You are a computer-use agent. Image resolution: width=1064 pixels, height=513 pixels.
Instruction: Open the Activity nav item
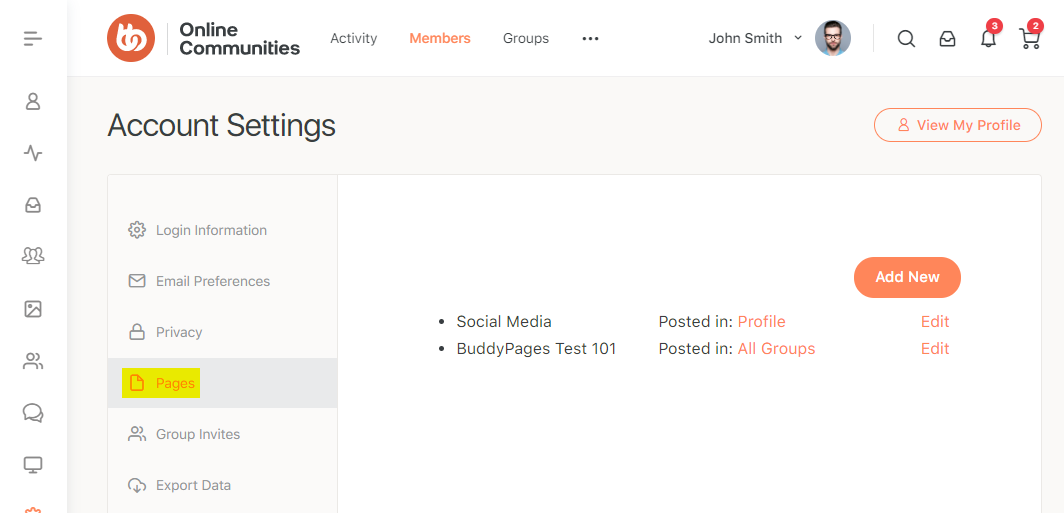353,38
